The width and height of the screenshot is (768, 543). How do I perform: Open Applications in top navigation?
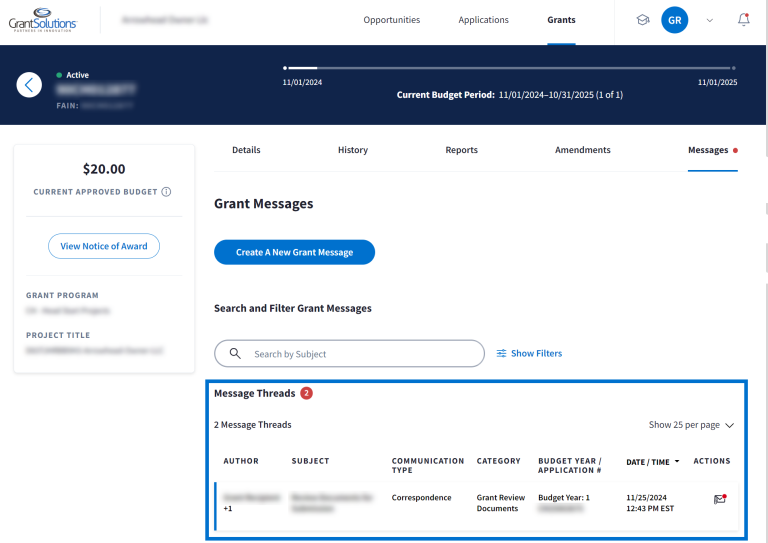tap(483, 20)
